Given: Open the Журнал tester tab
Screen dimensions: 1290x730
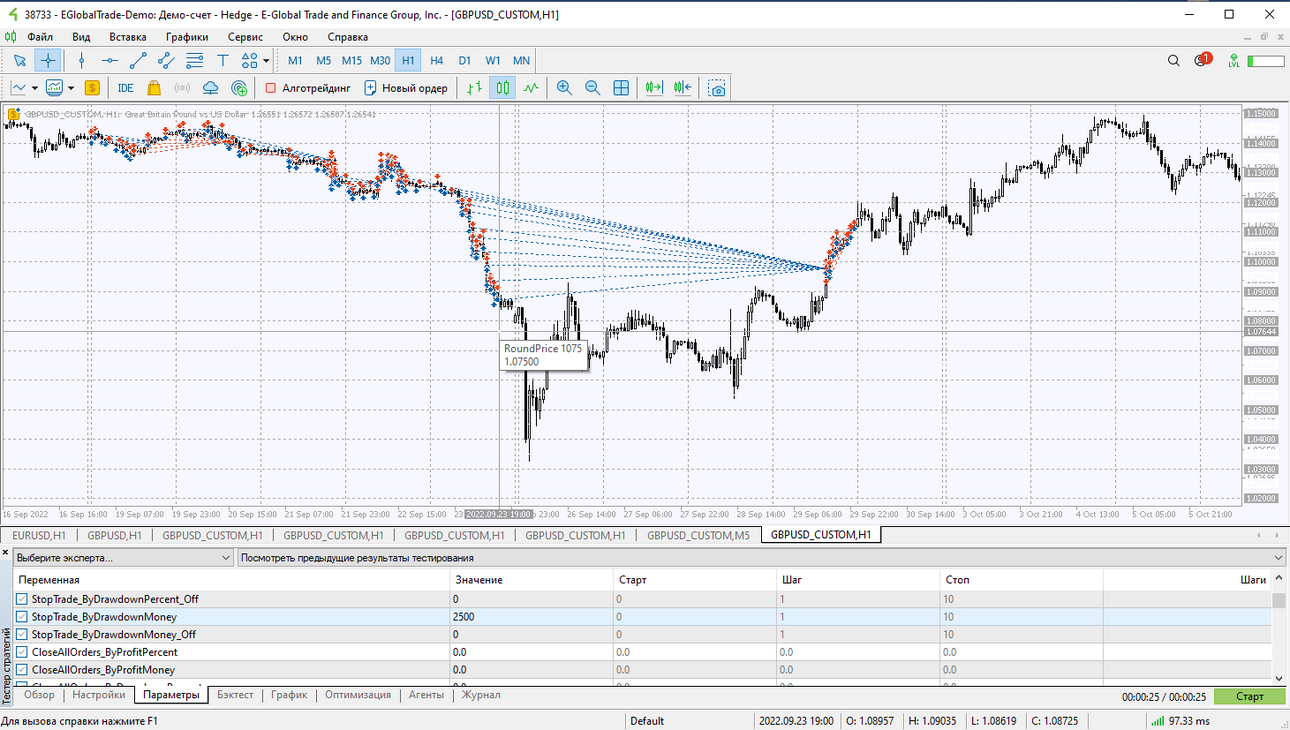Looking at the screenshot, I should tap(481, 695).
